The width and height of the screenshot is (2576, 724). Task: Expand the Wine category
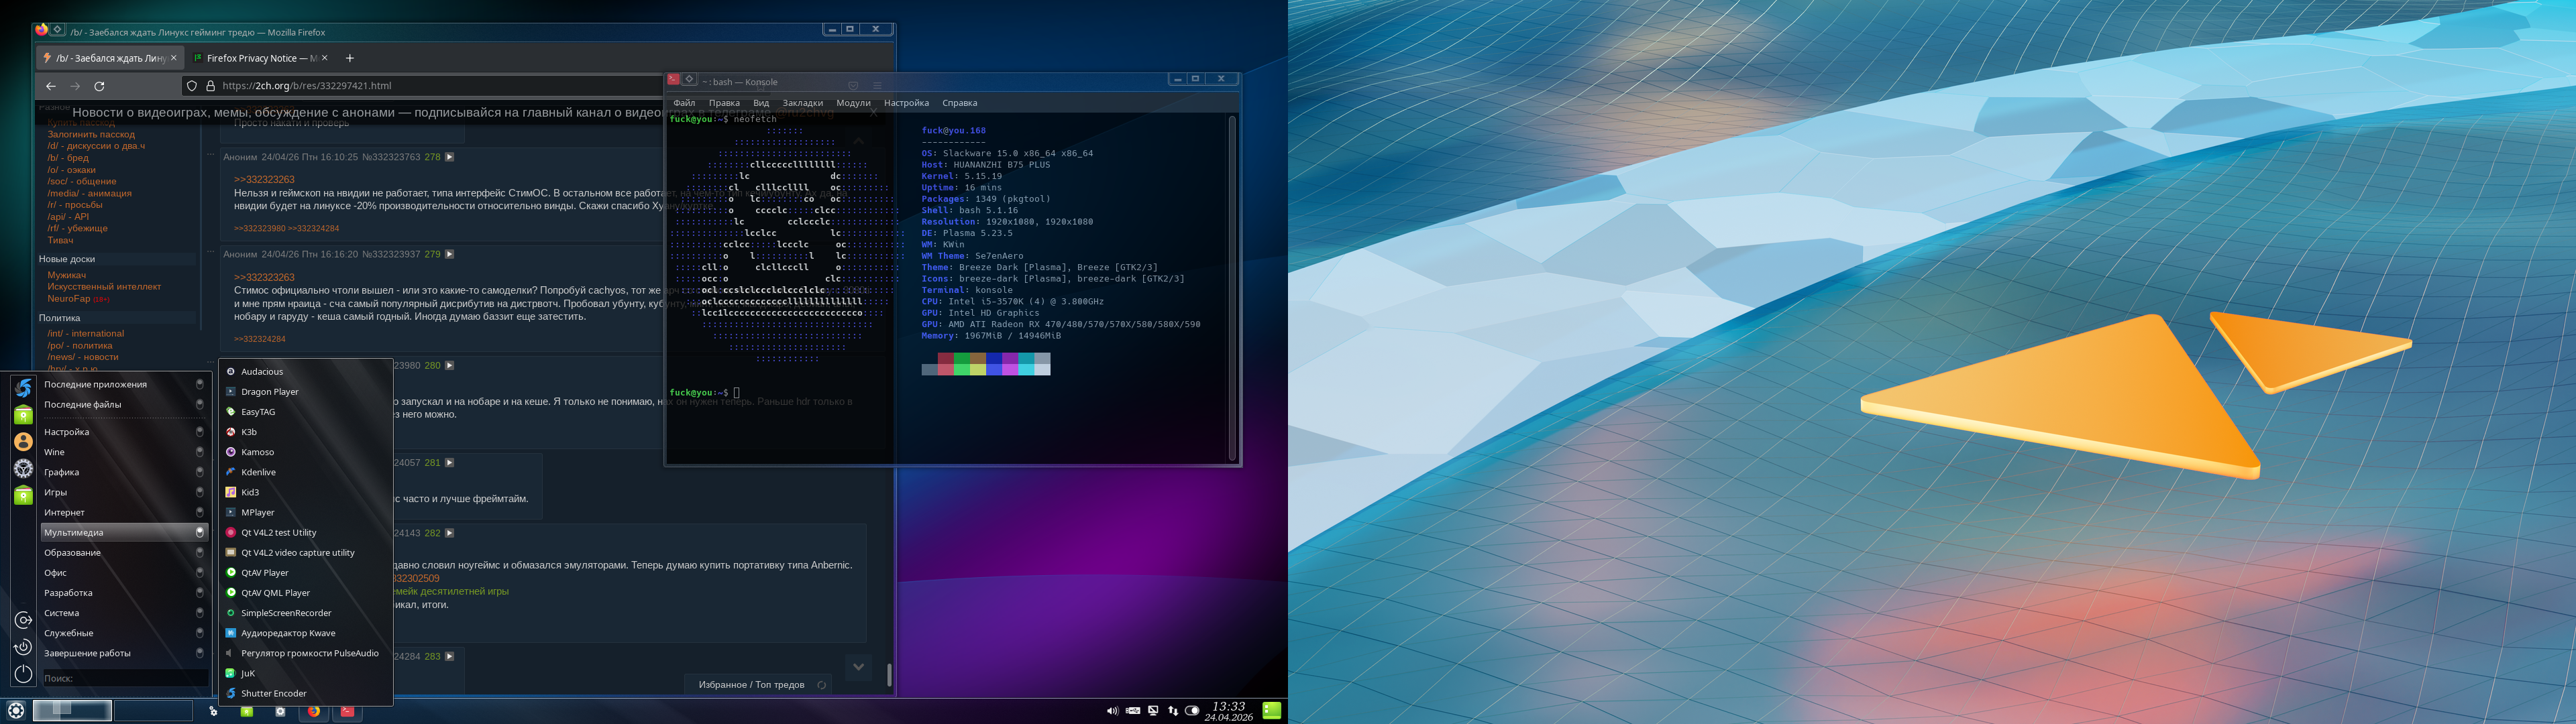(124, 452)
